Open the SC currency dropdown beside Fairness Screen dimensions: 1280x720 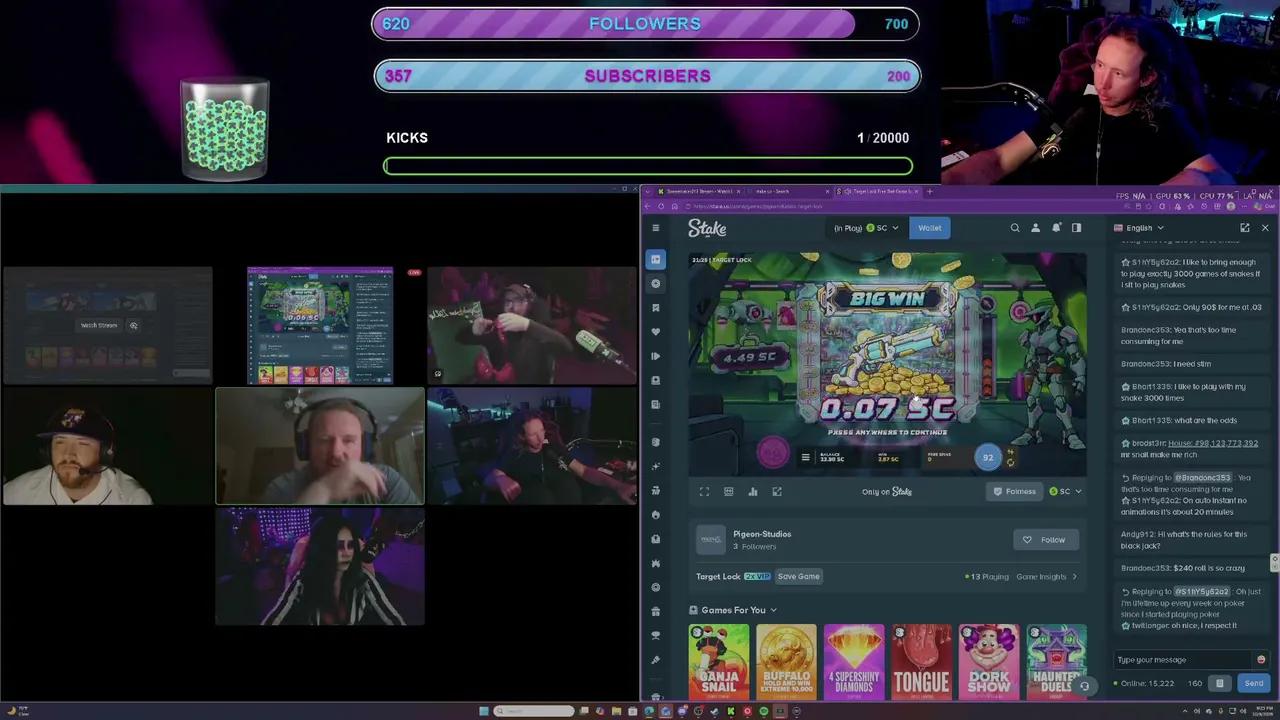[x=1065, y=492]
